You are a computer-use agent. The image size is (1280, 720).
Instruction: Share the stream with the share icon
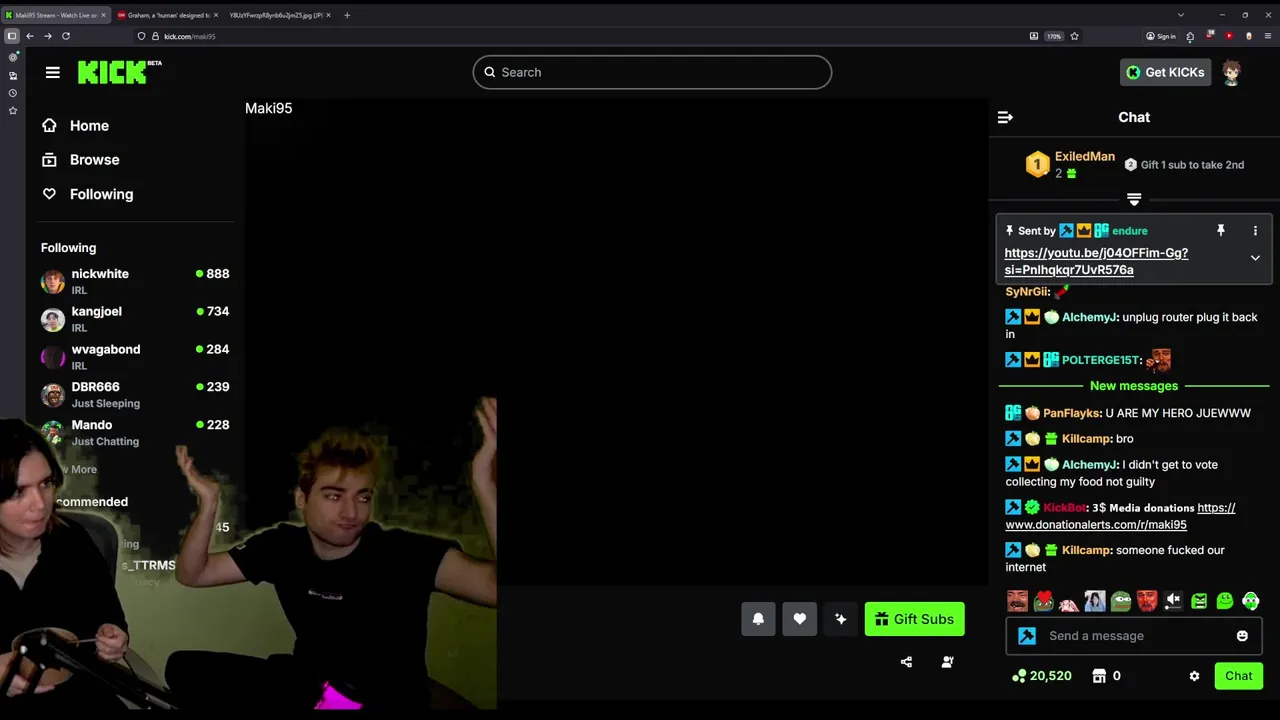[x=906, y=662]
